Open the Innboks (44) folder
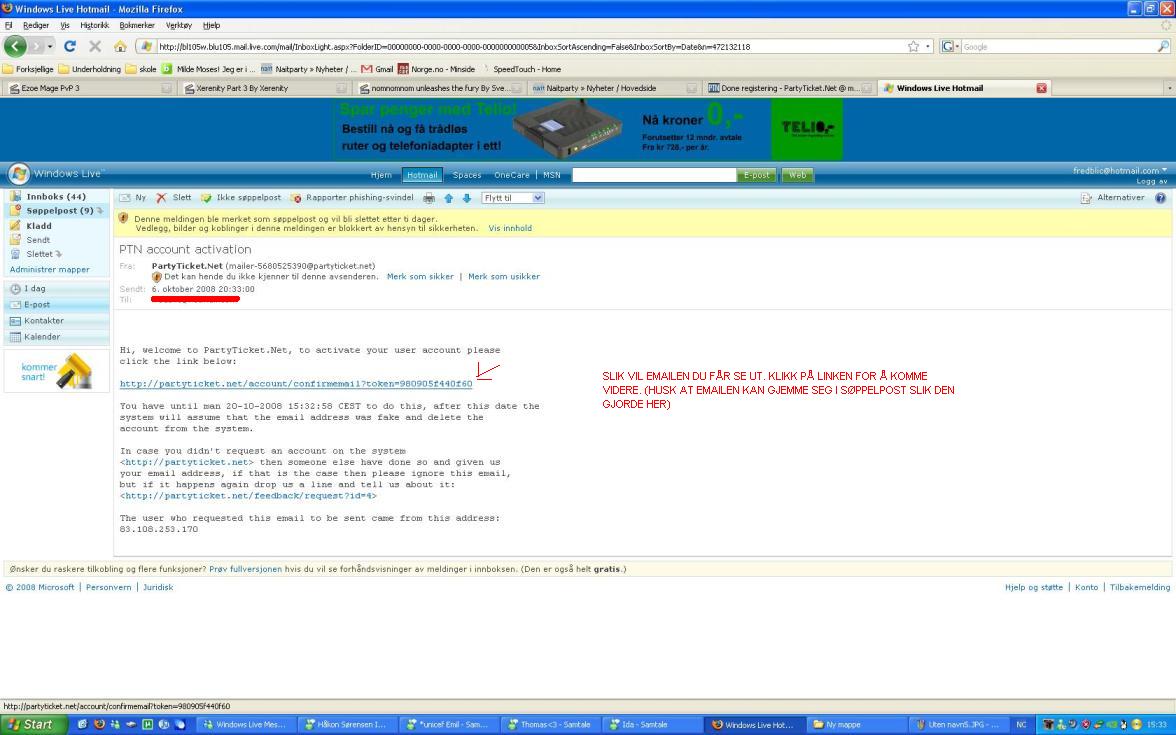1176x735 pixels. coord(56,196)
